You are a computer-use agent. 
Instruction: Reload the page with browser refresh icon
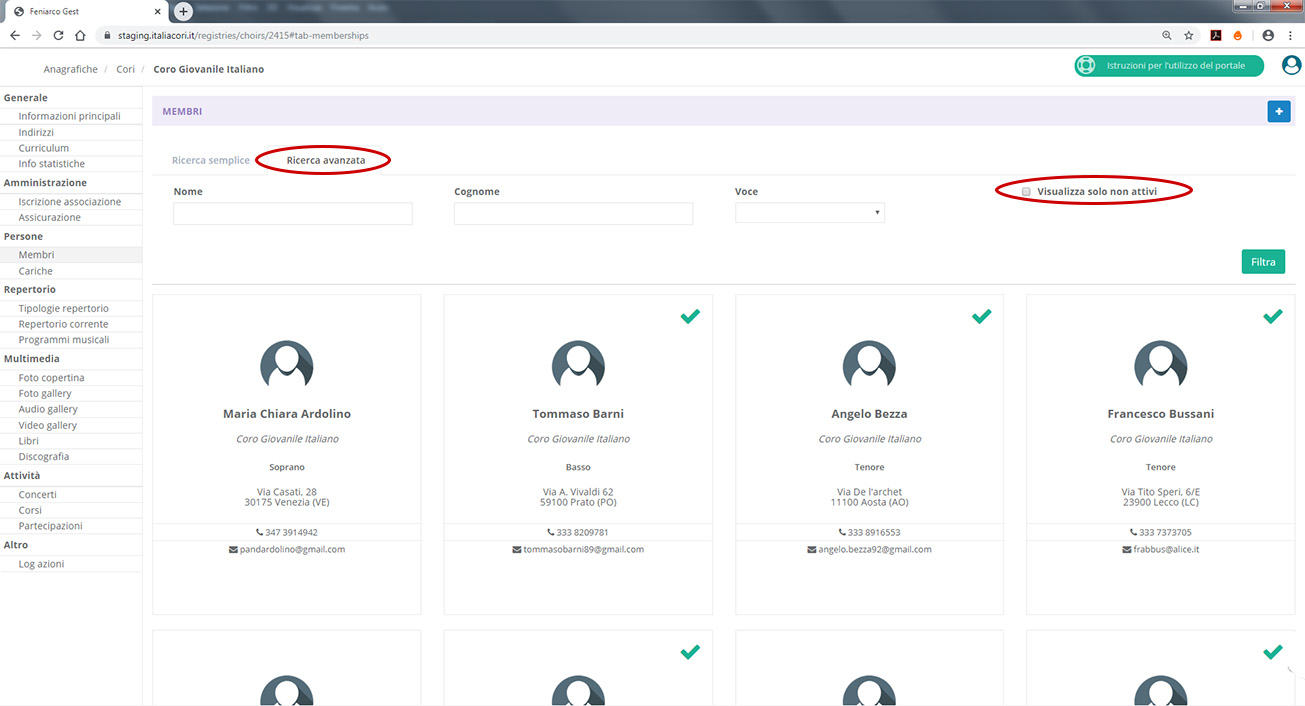coord(59,35)
